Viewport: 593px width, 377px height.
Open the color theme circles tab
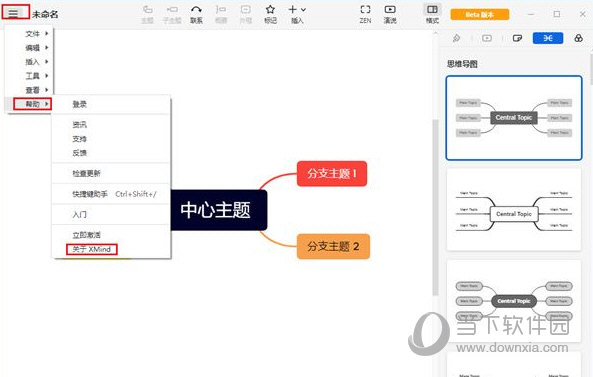[x=579, y=38]
